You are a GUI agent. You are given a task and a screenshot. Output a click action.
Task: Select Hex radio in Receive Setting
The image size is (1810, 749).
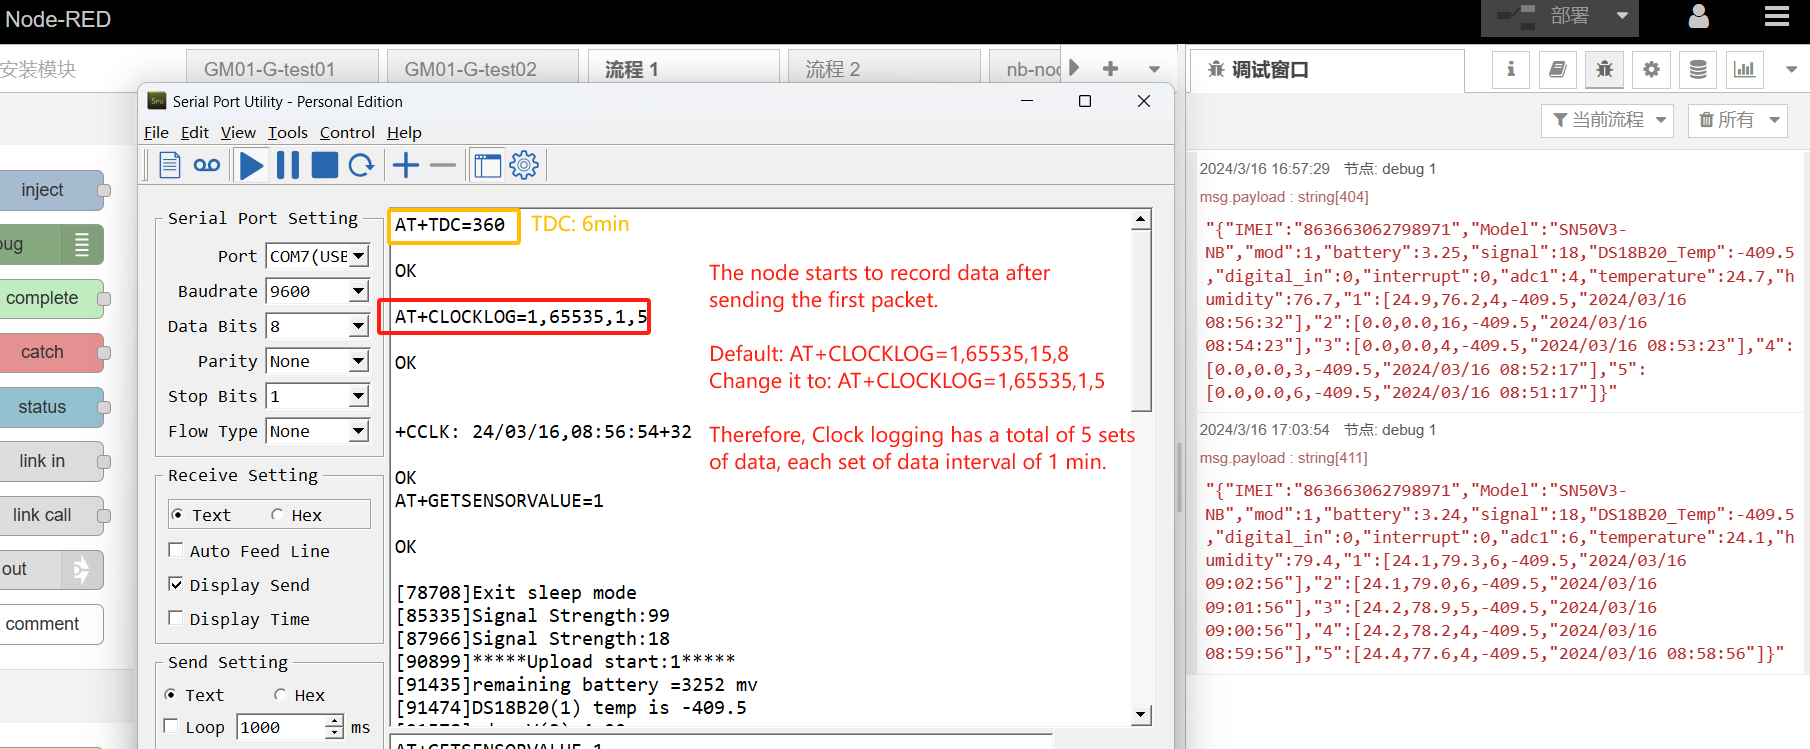tap(277, 515)
